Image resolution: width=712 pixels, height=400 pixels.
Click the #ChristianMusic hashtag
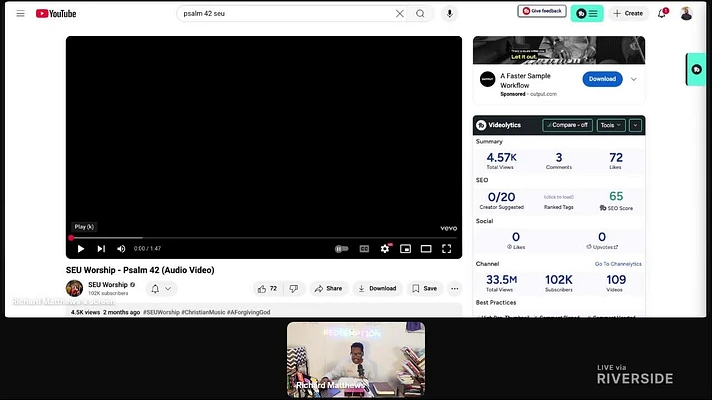point(203,312)
